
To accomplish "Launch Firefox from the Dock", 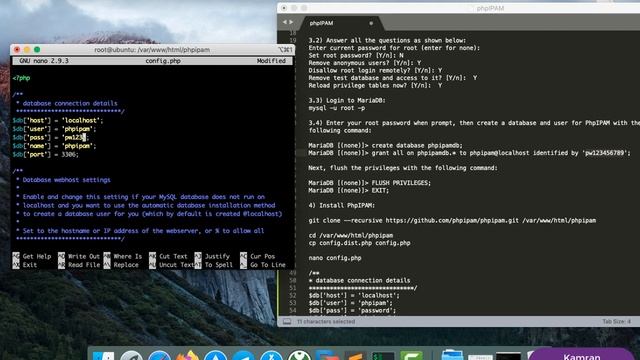I will [187, 356].
